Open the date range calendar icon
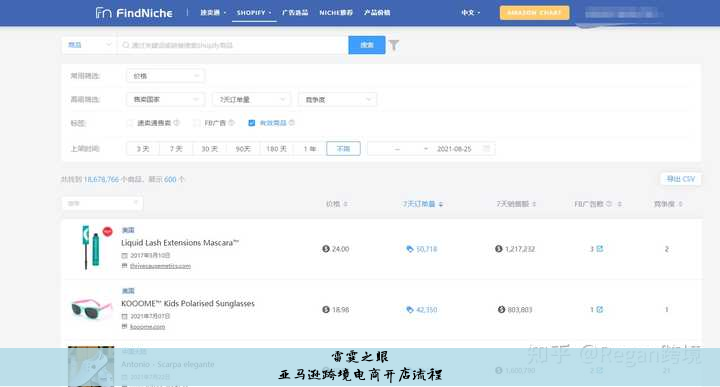The height and width of the screenshot is (387, 720). (486, 149)
